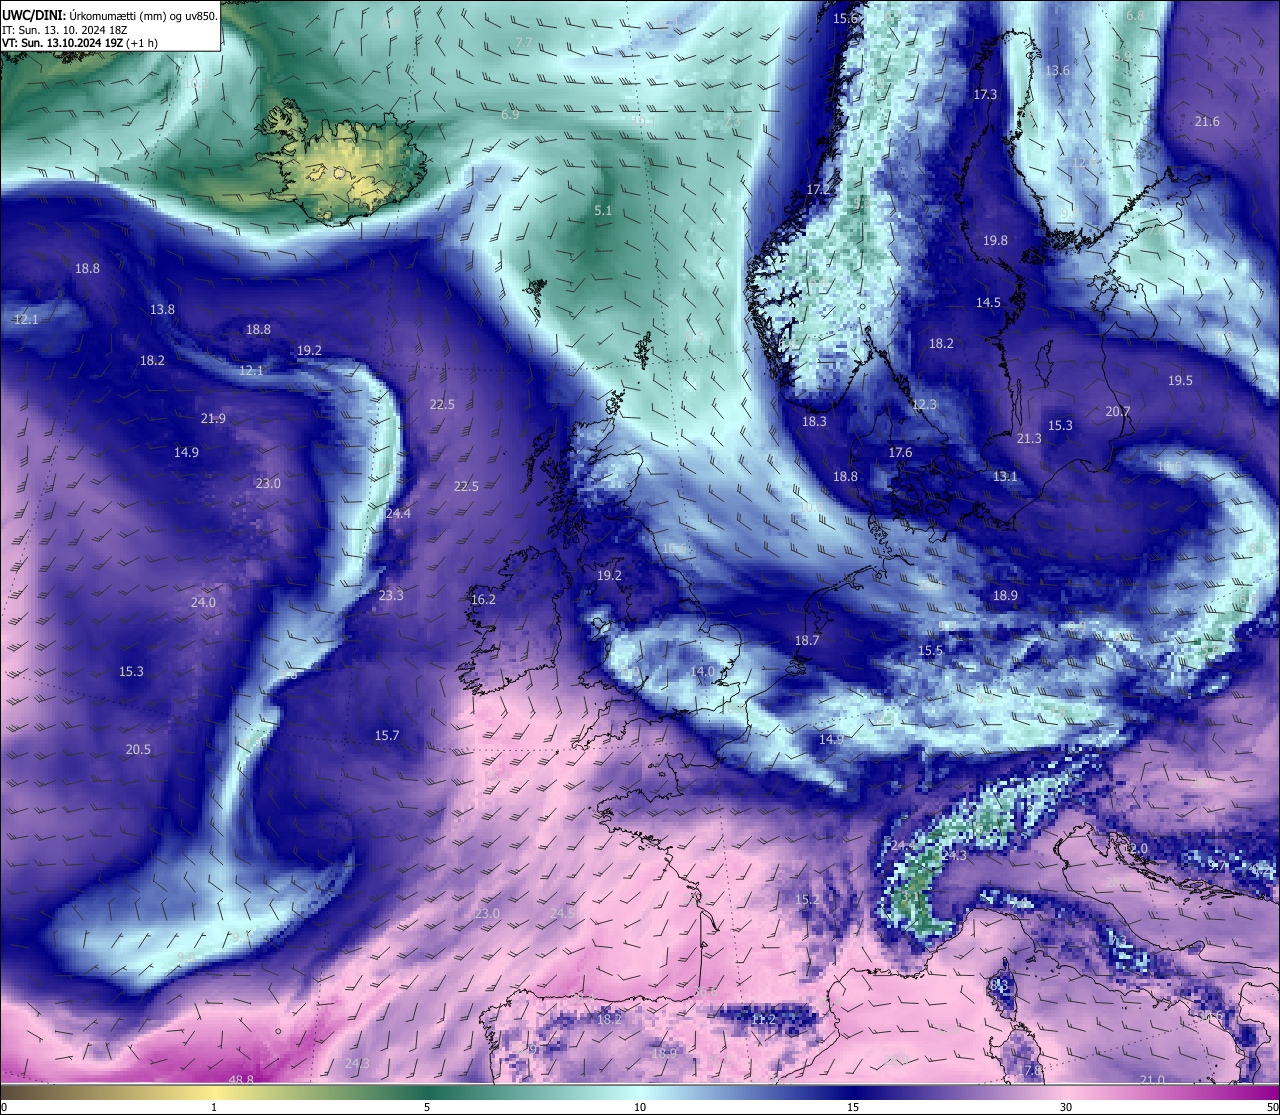Click the 23.3 value label
The height and width of the screenshot is (1115, 1280).
pos(391,596)
